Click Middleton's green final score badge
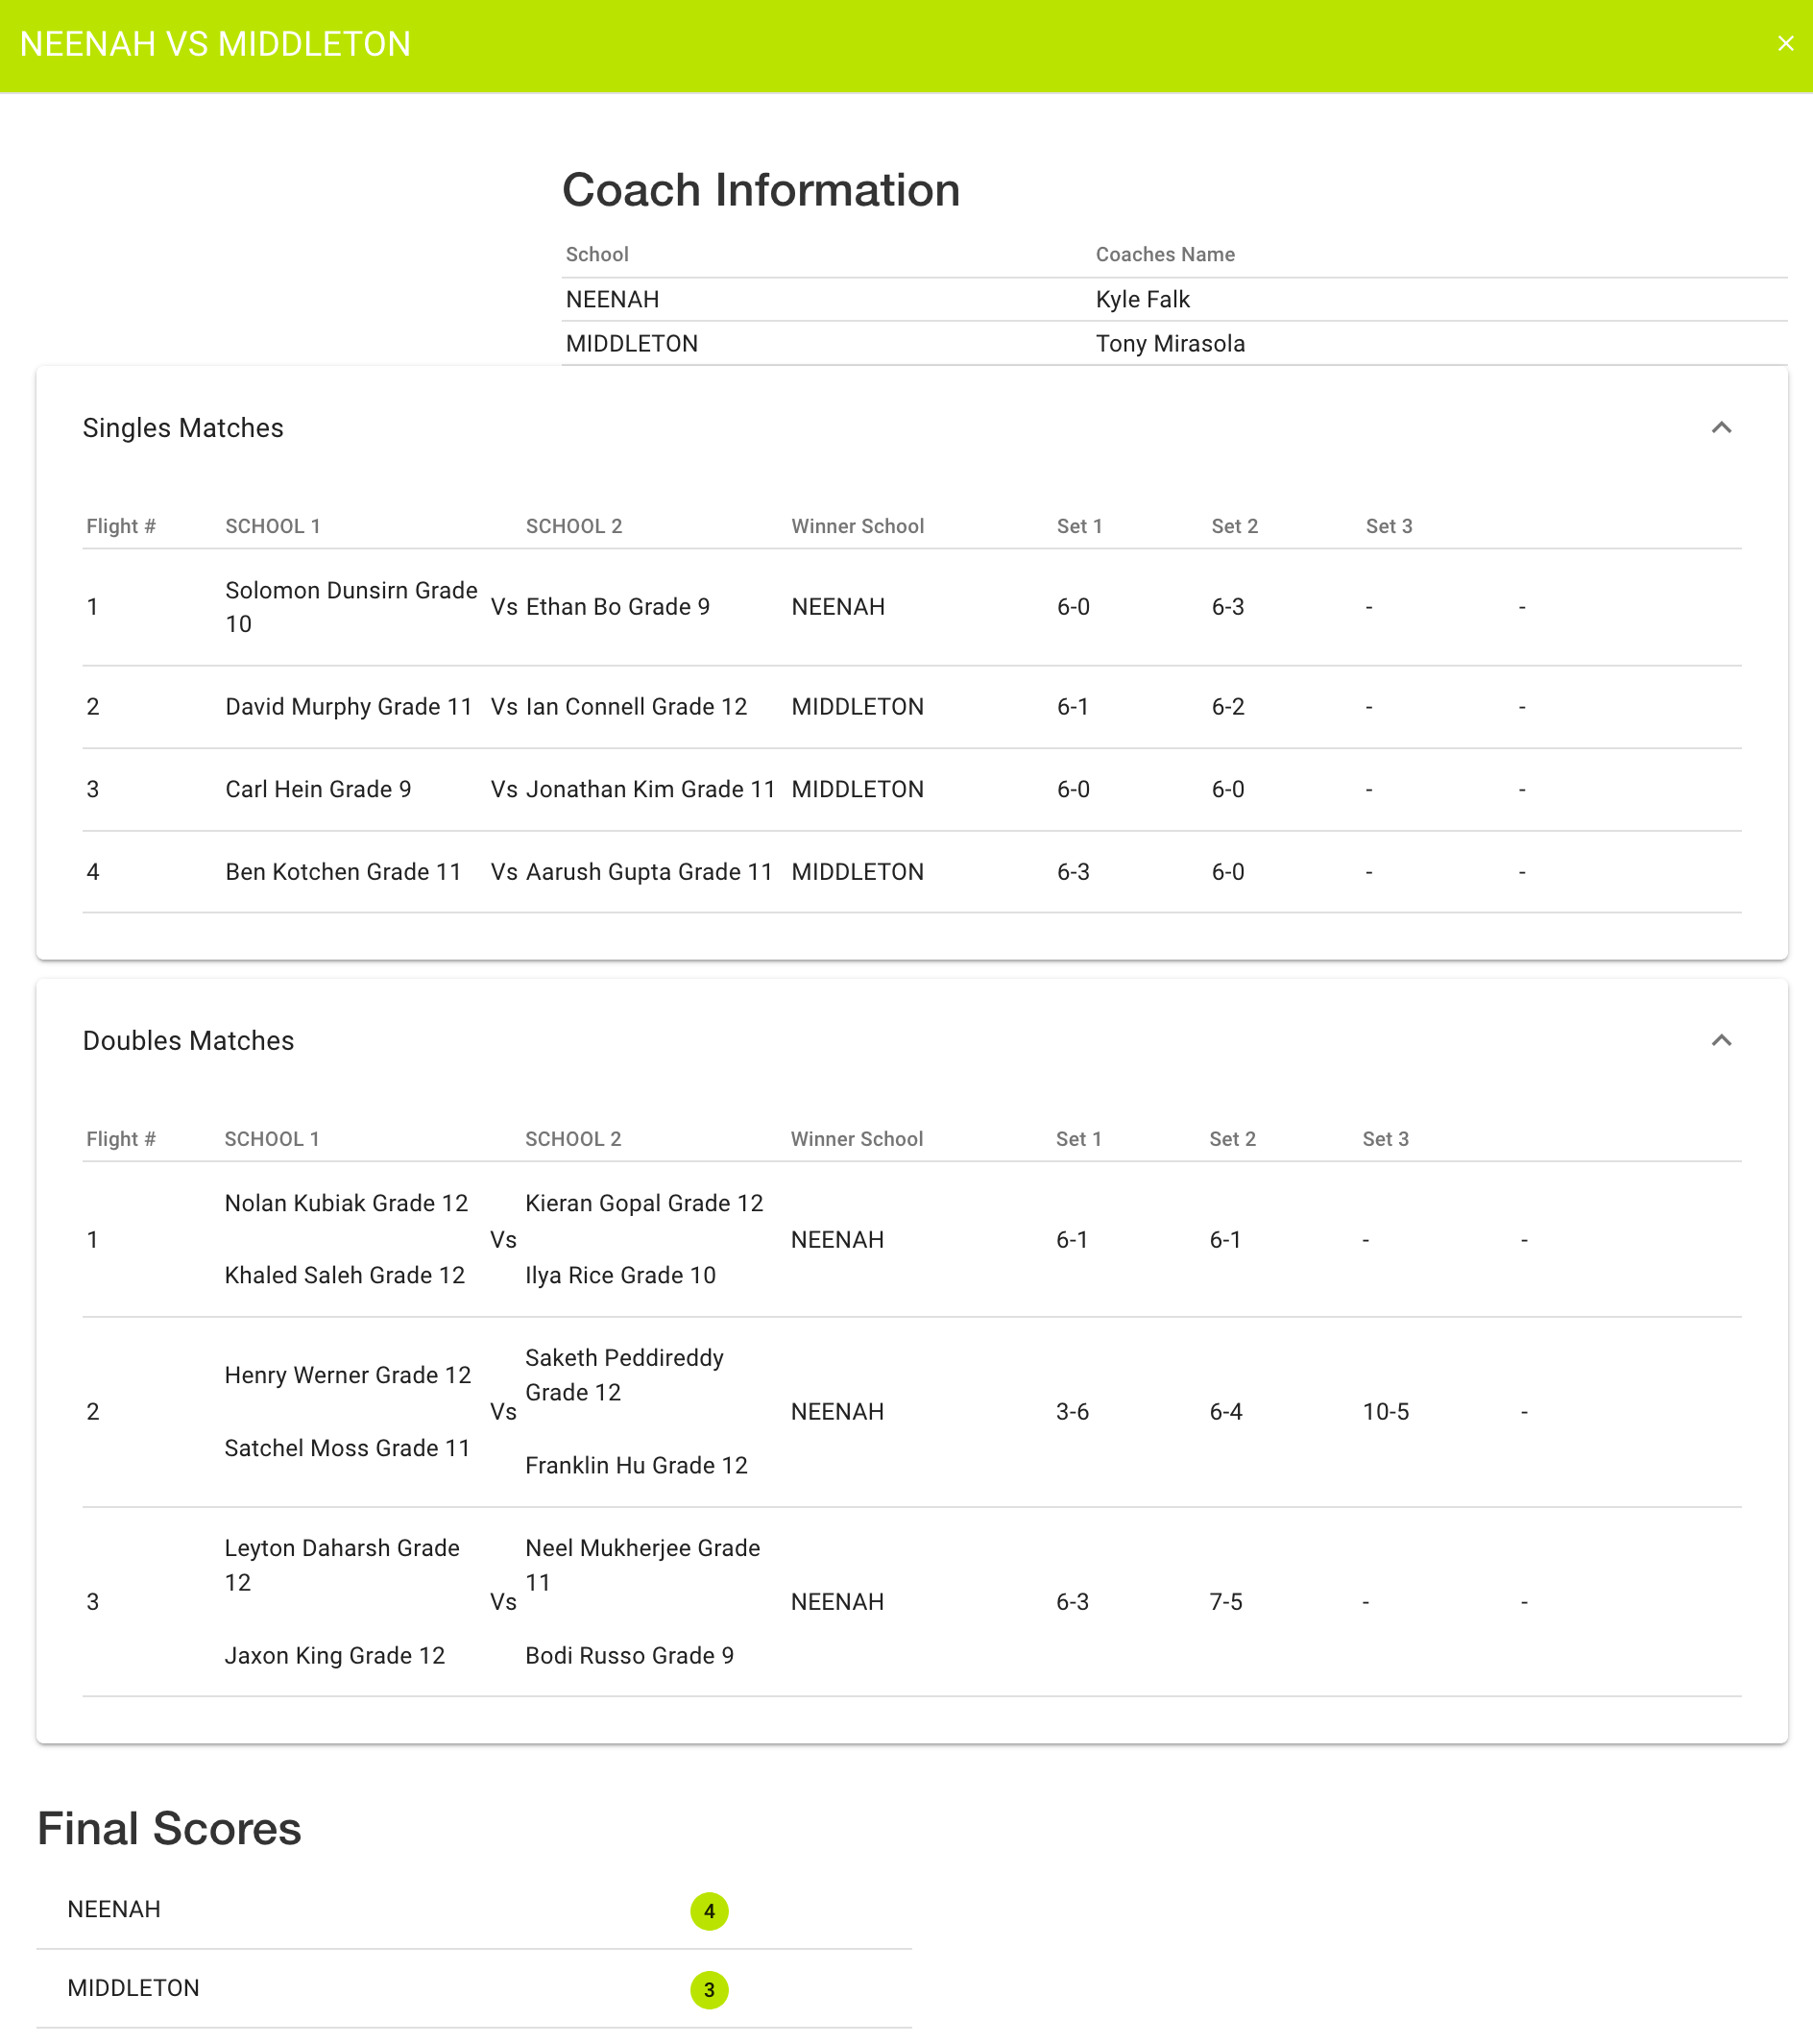Image resolution: width=1813 pixels, height=2044 pixels. tap(709, 1990)
